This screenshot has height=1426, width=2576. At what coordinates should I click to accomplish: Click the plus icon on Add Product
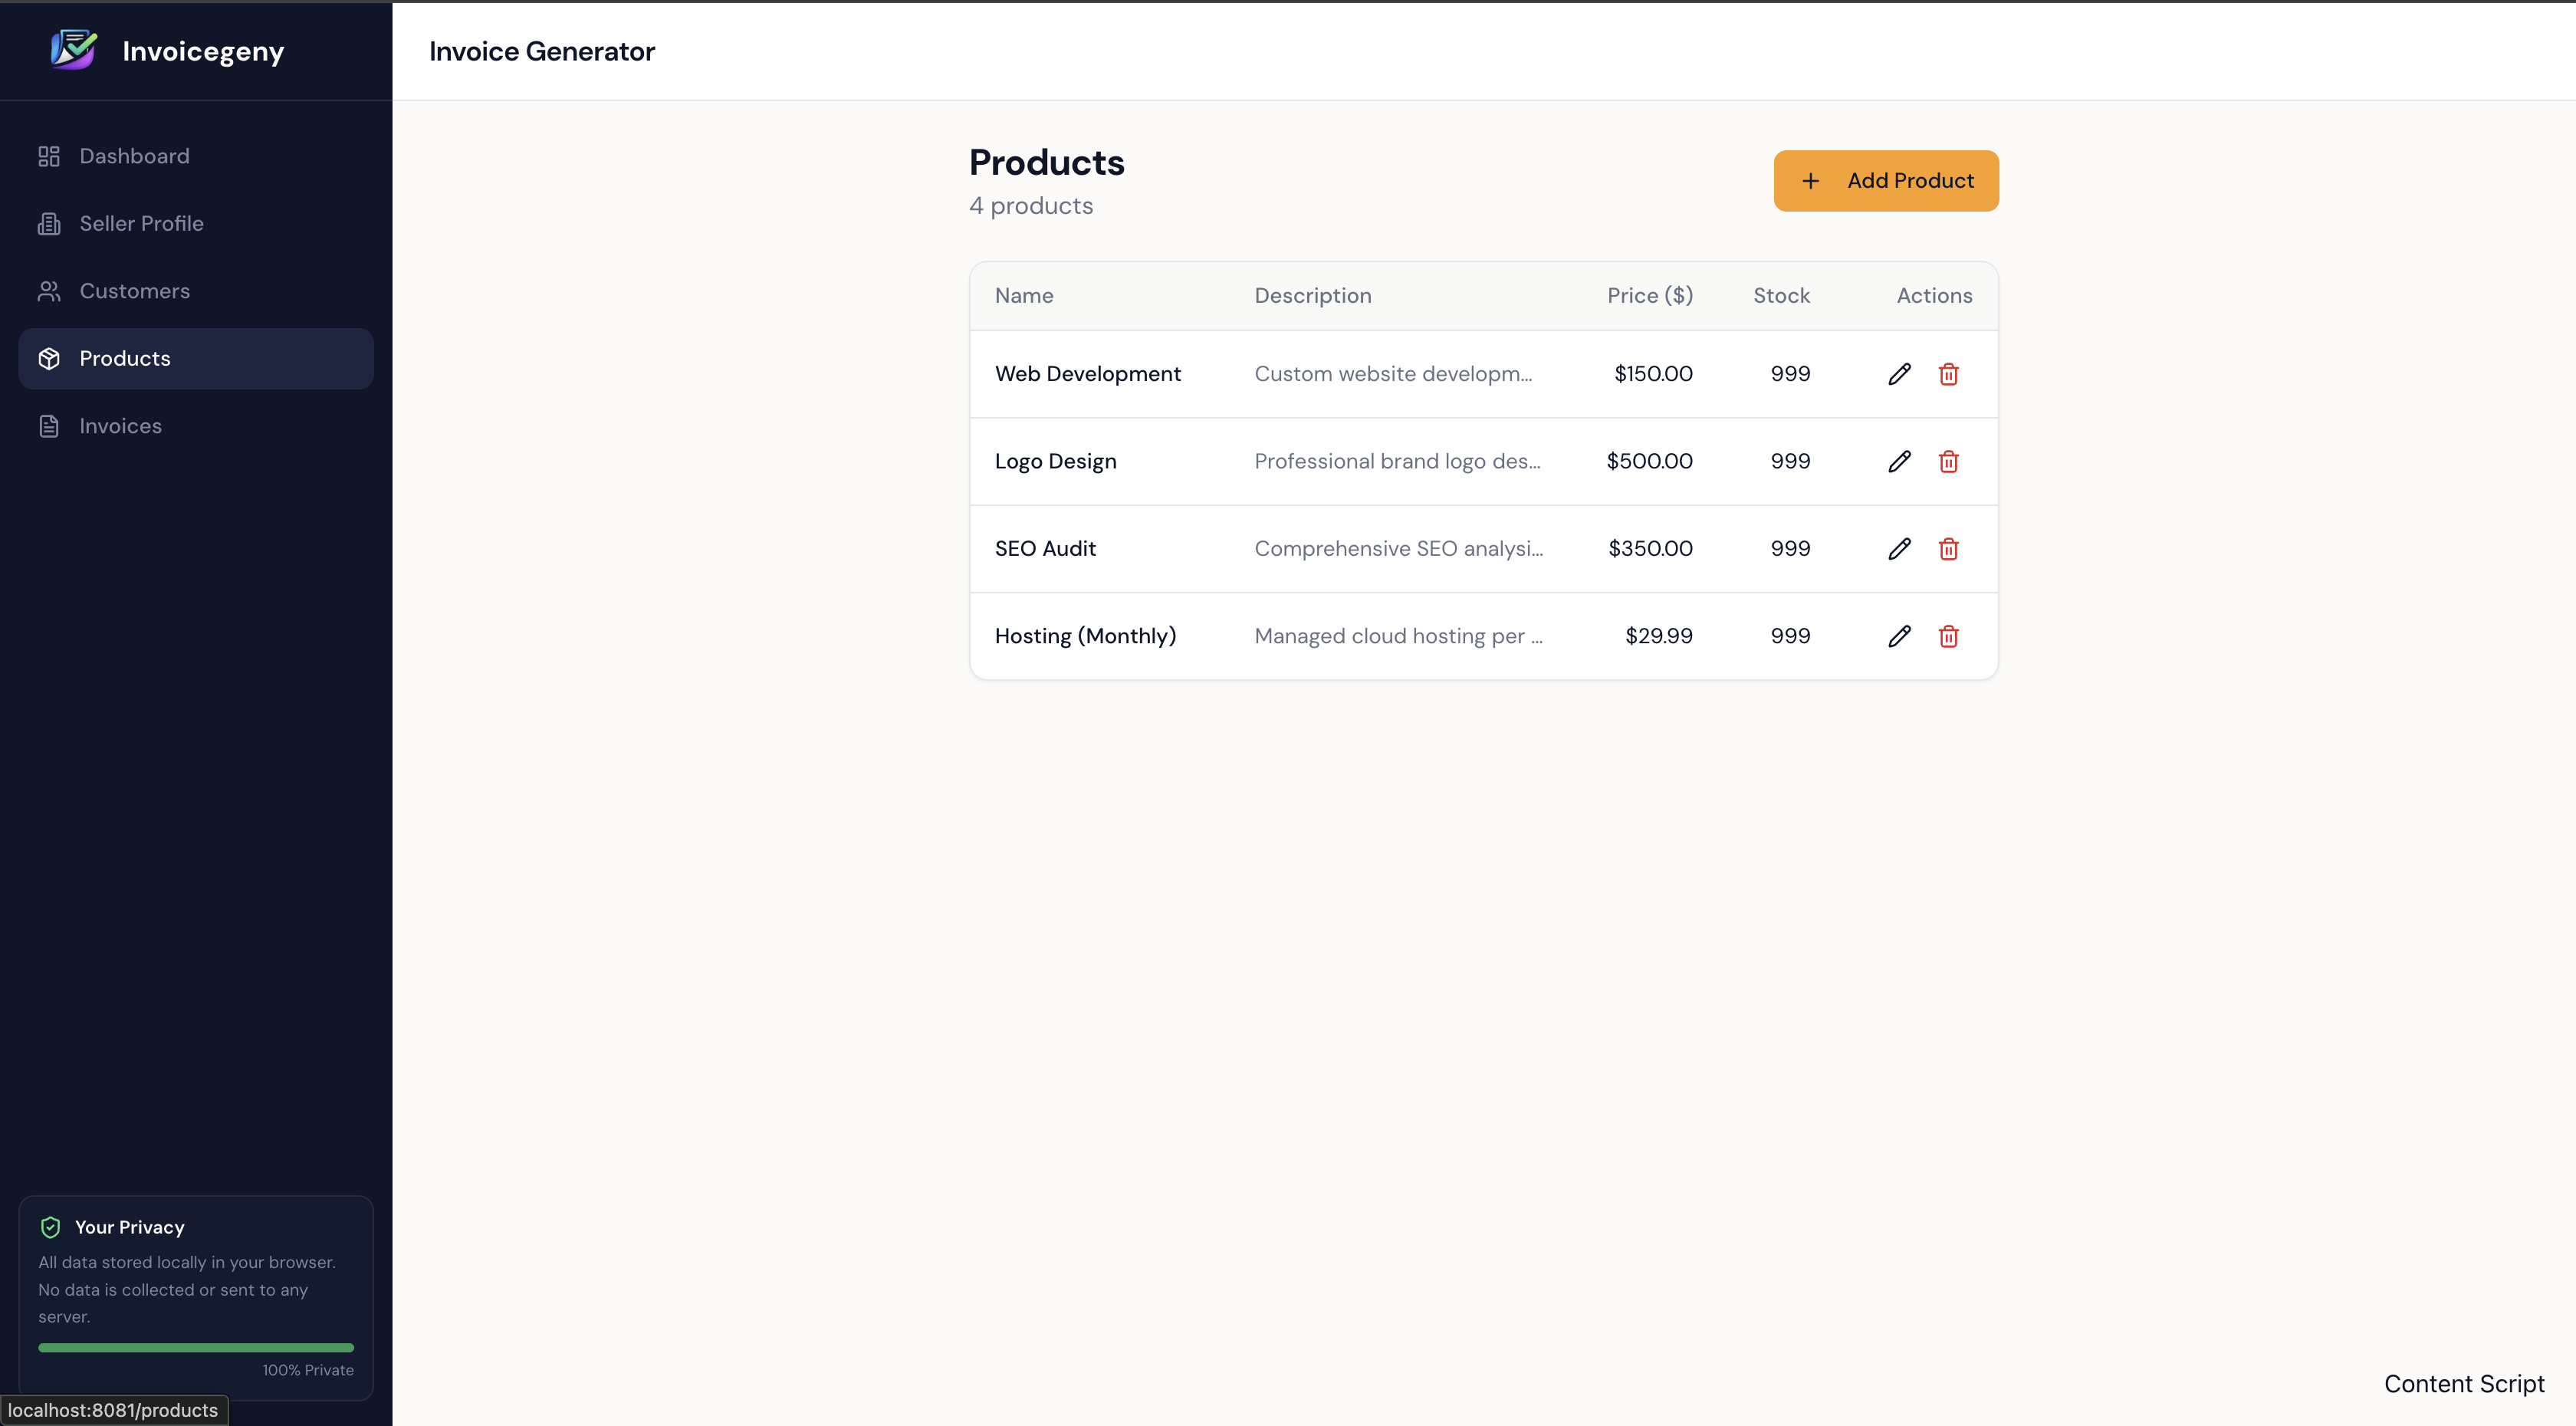pyautogui.click(x=1811, y=181)
